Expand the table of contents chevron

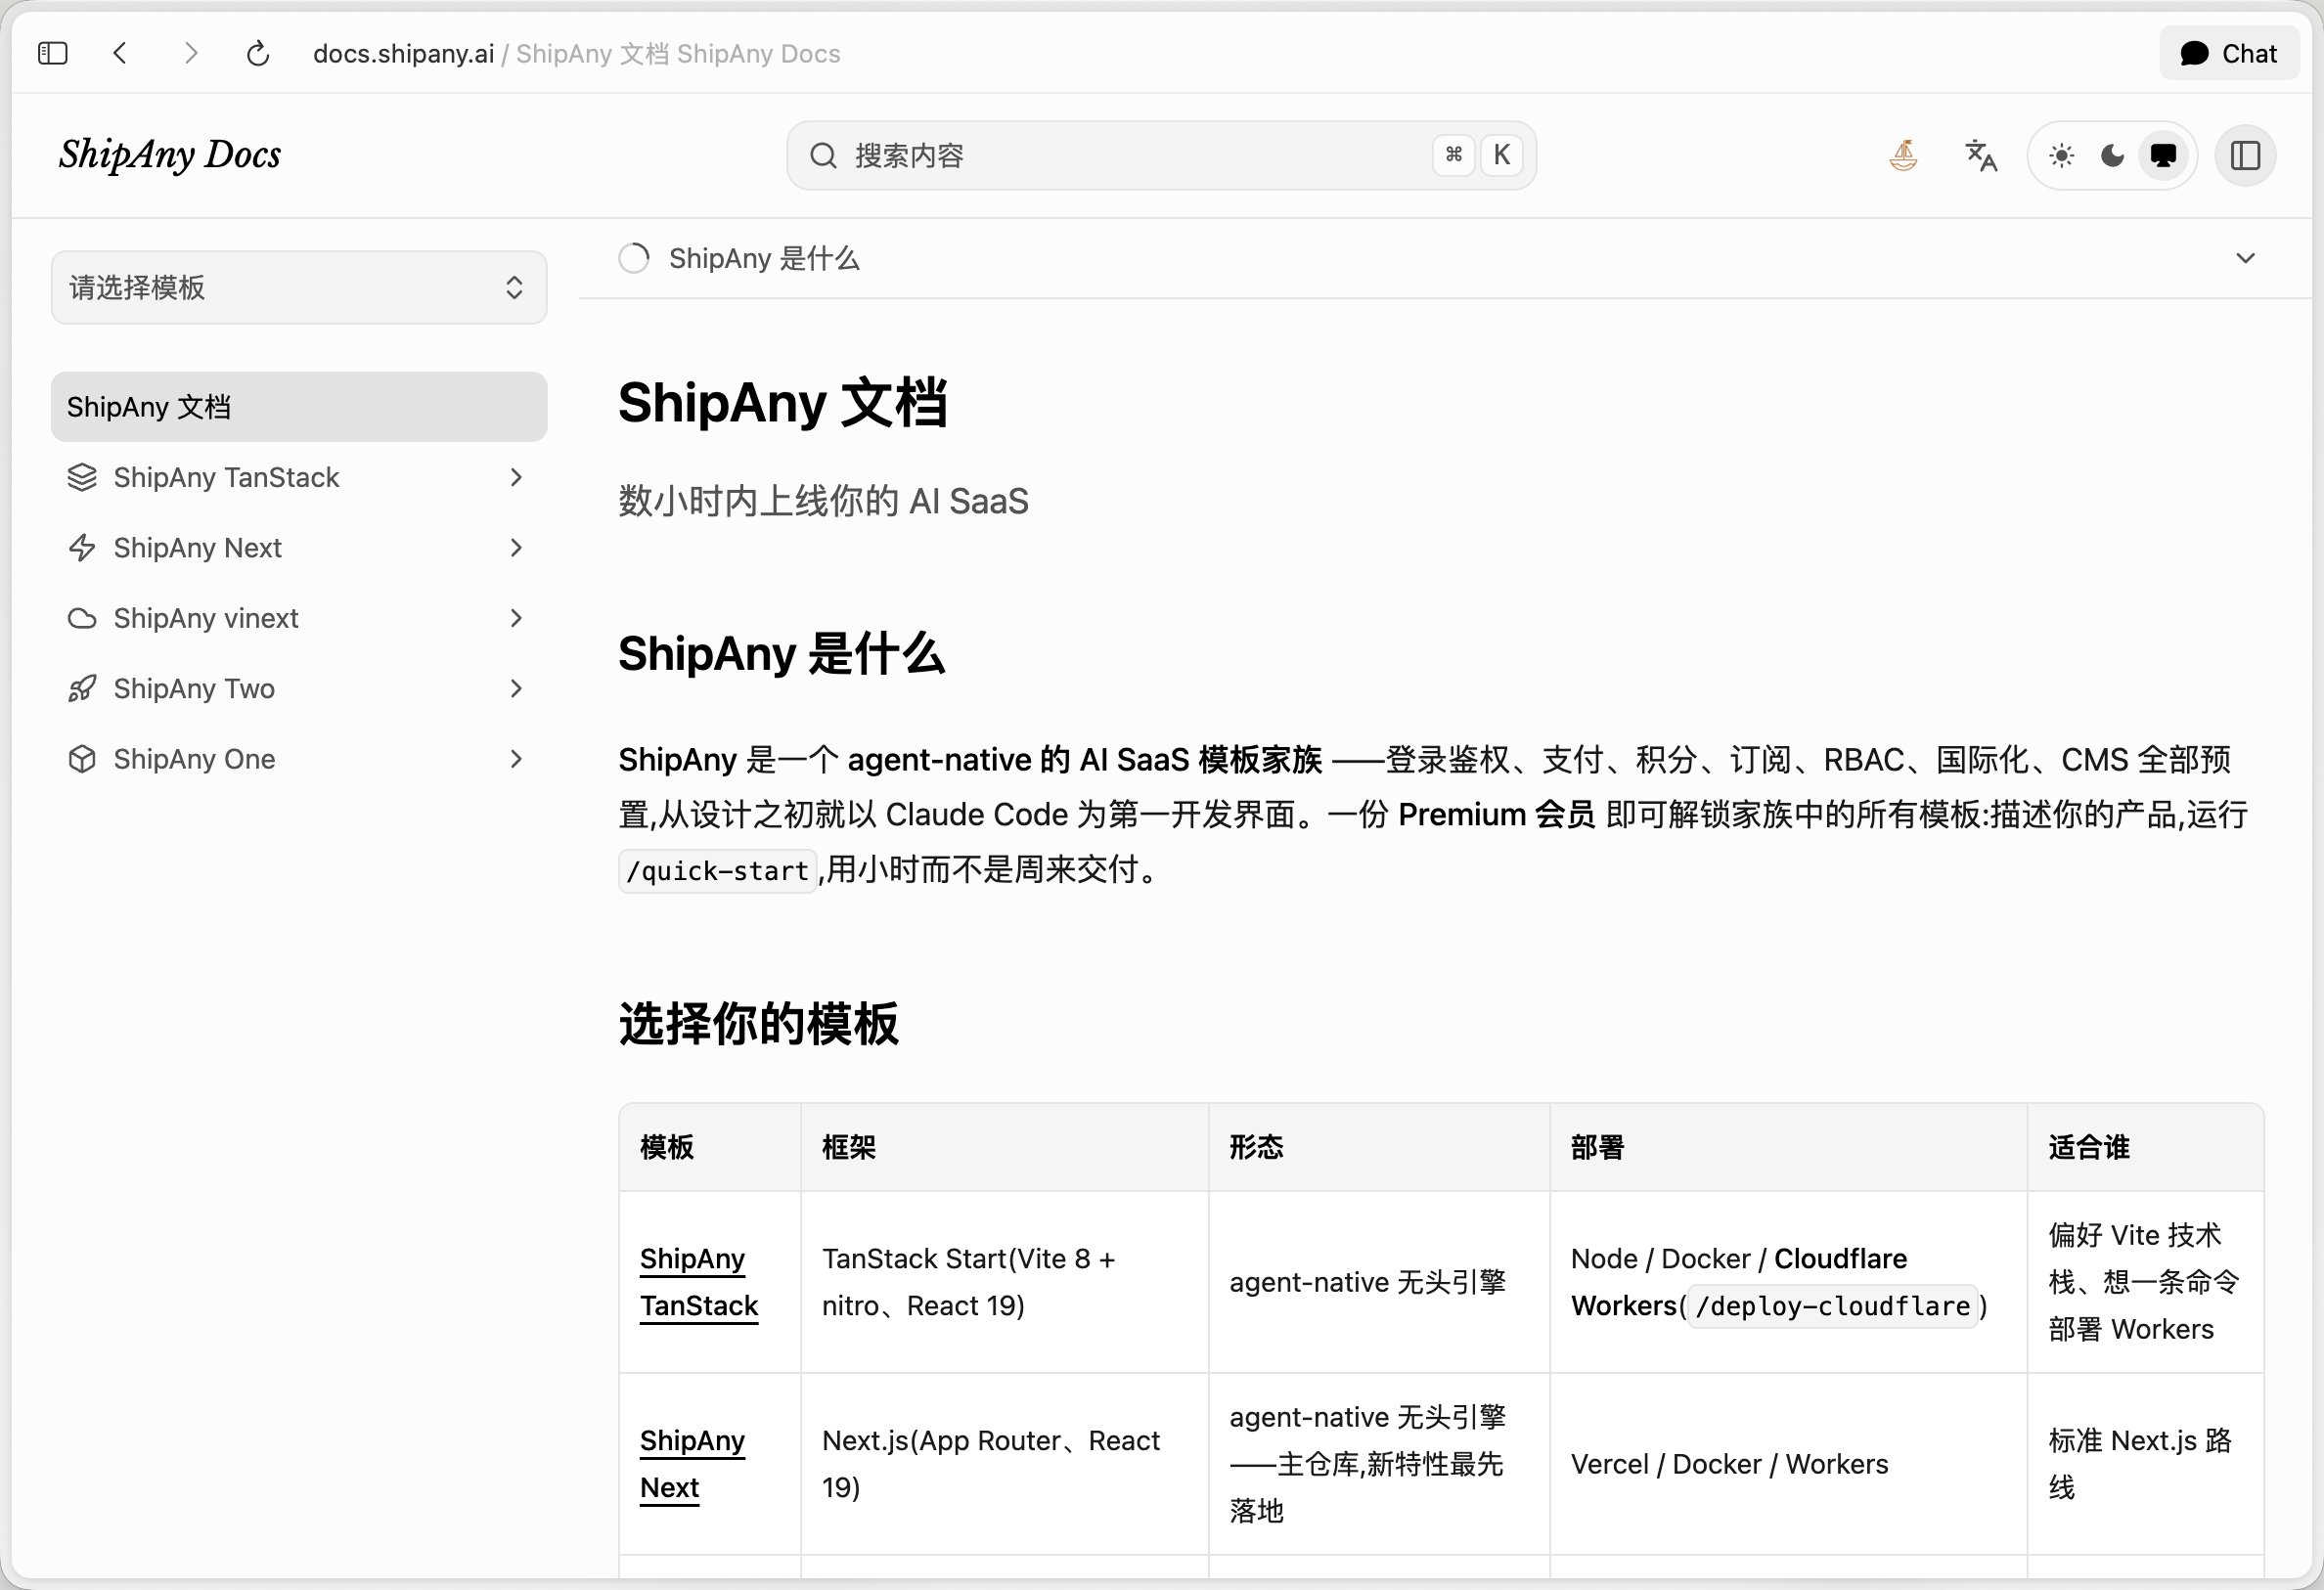(2245, 258)
